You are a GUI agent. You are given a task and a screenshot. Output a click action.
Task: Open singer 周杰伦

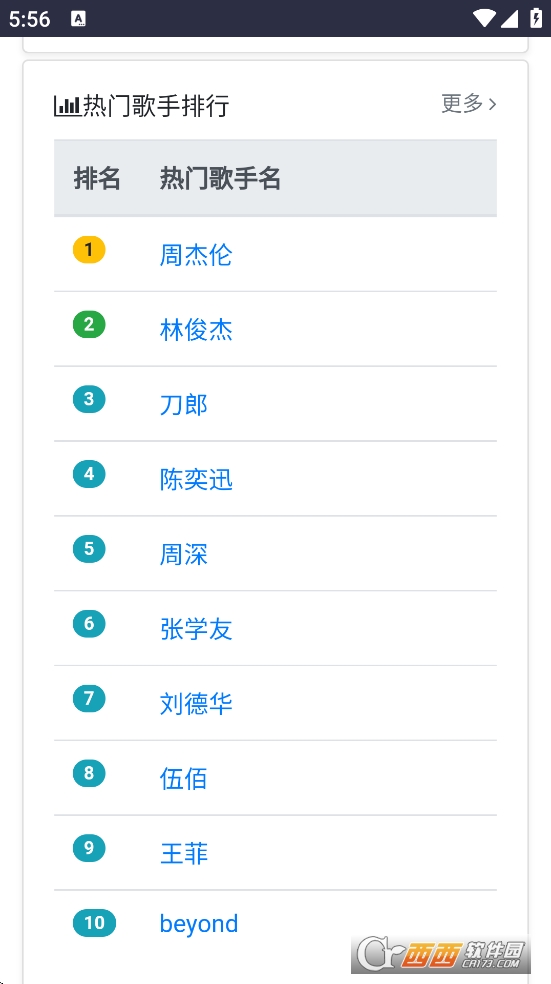tap(196, 255)
